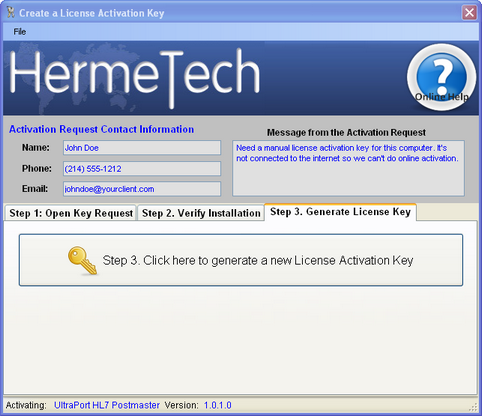482x416 pixels.
Task: Switch to Step 1: Open Key Request tab
Action: point(71,213)
